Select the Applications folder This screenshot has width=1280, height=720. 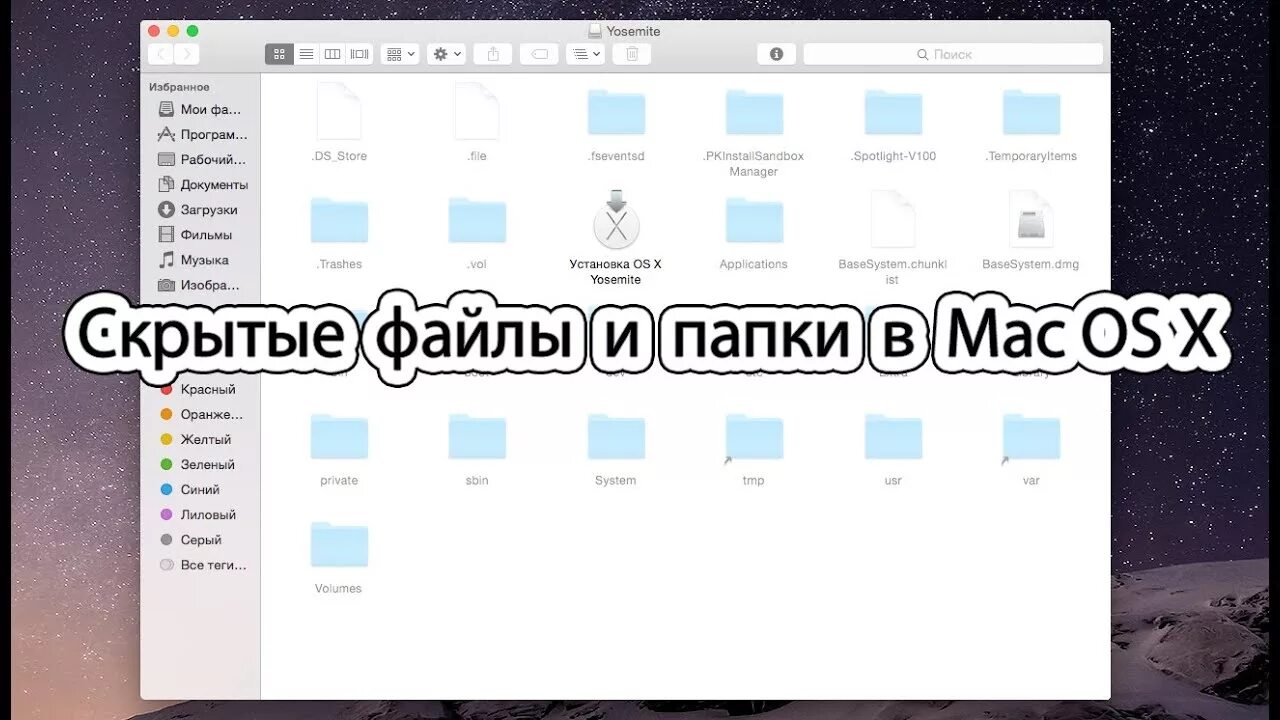click(x=754, y=220)
